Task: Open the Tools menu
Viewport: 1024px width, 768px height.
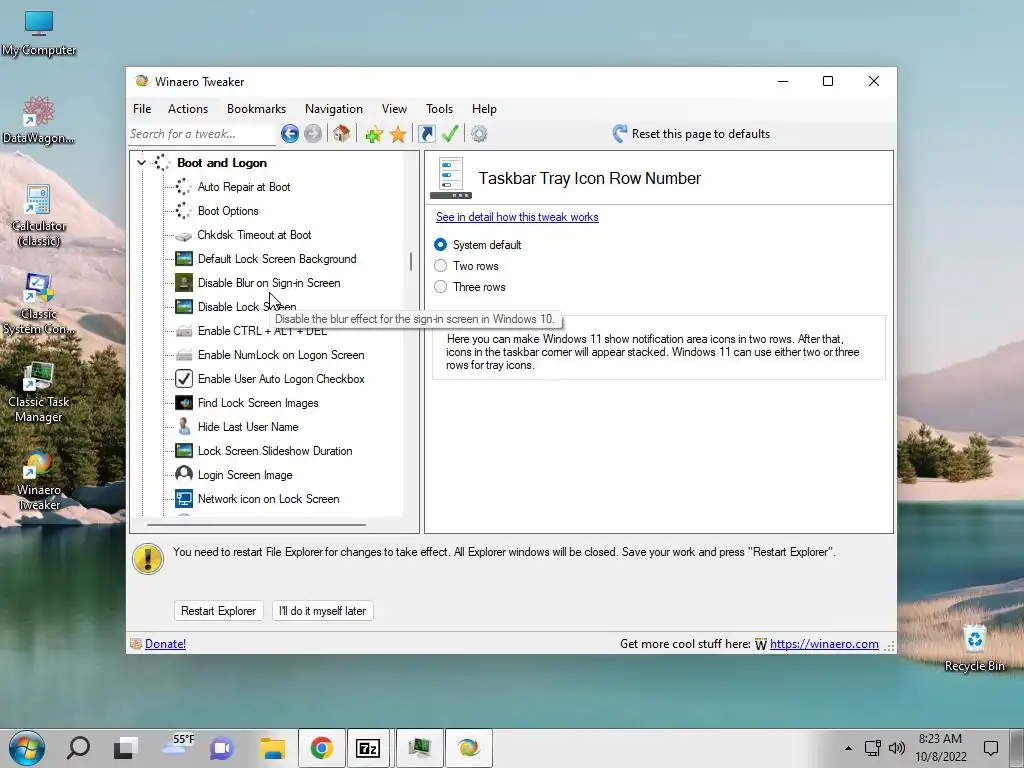Action: click(x=440, y=109)
